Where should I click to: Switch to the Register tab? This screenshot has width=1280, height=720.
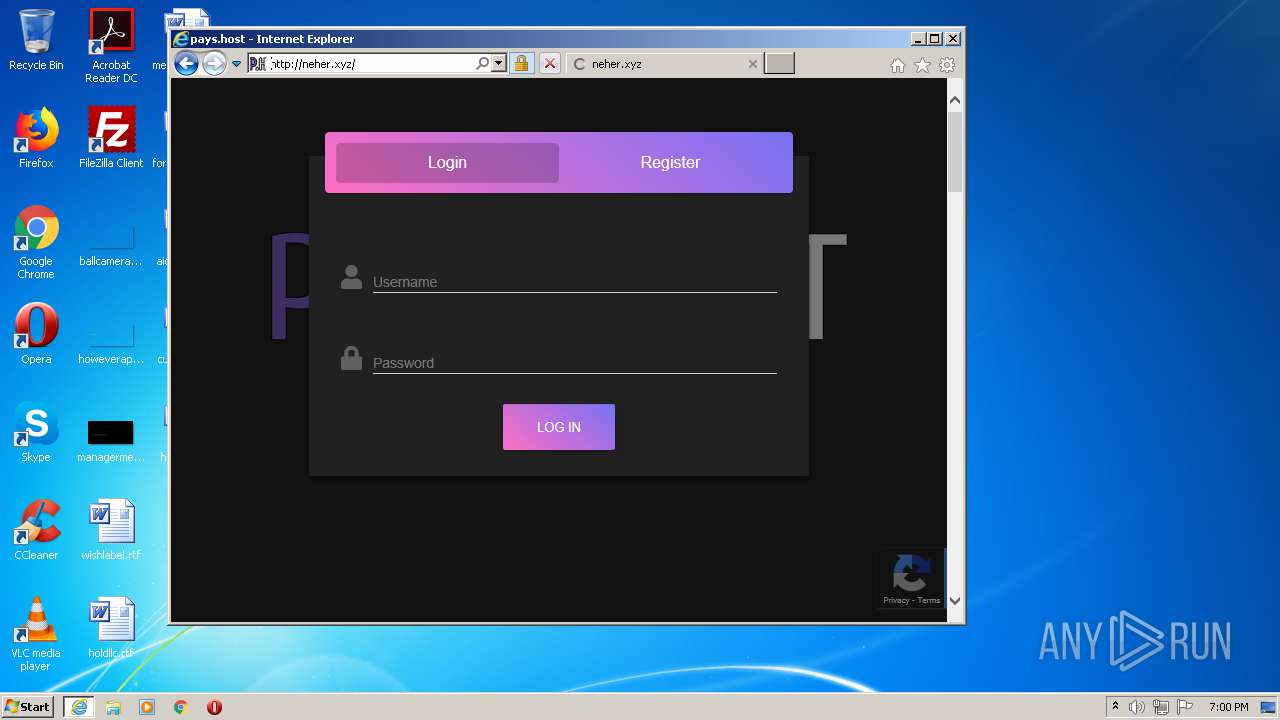point(670,163)
